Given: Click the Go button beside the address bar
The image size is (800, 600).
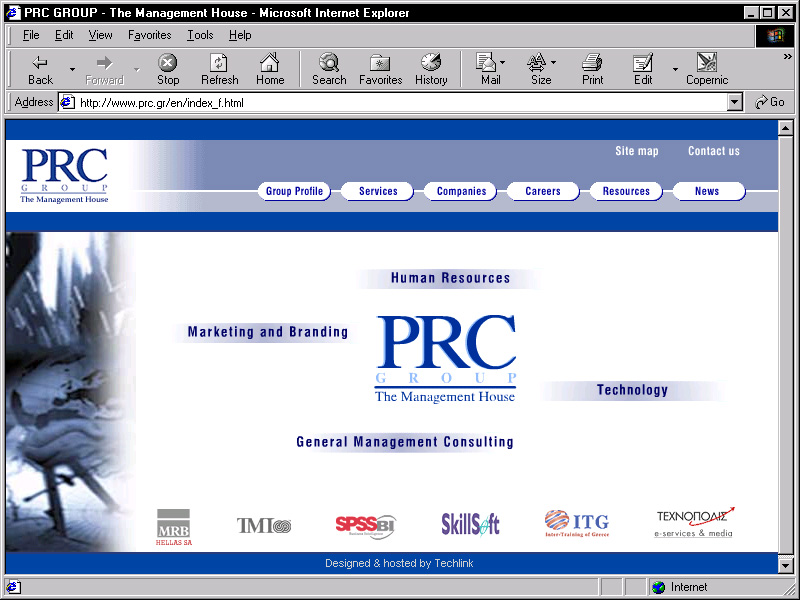Looking at the screenshot, I should (x=770, y=102).
